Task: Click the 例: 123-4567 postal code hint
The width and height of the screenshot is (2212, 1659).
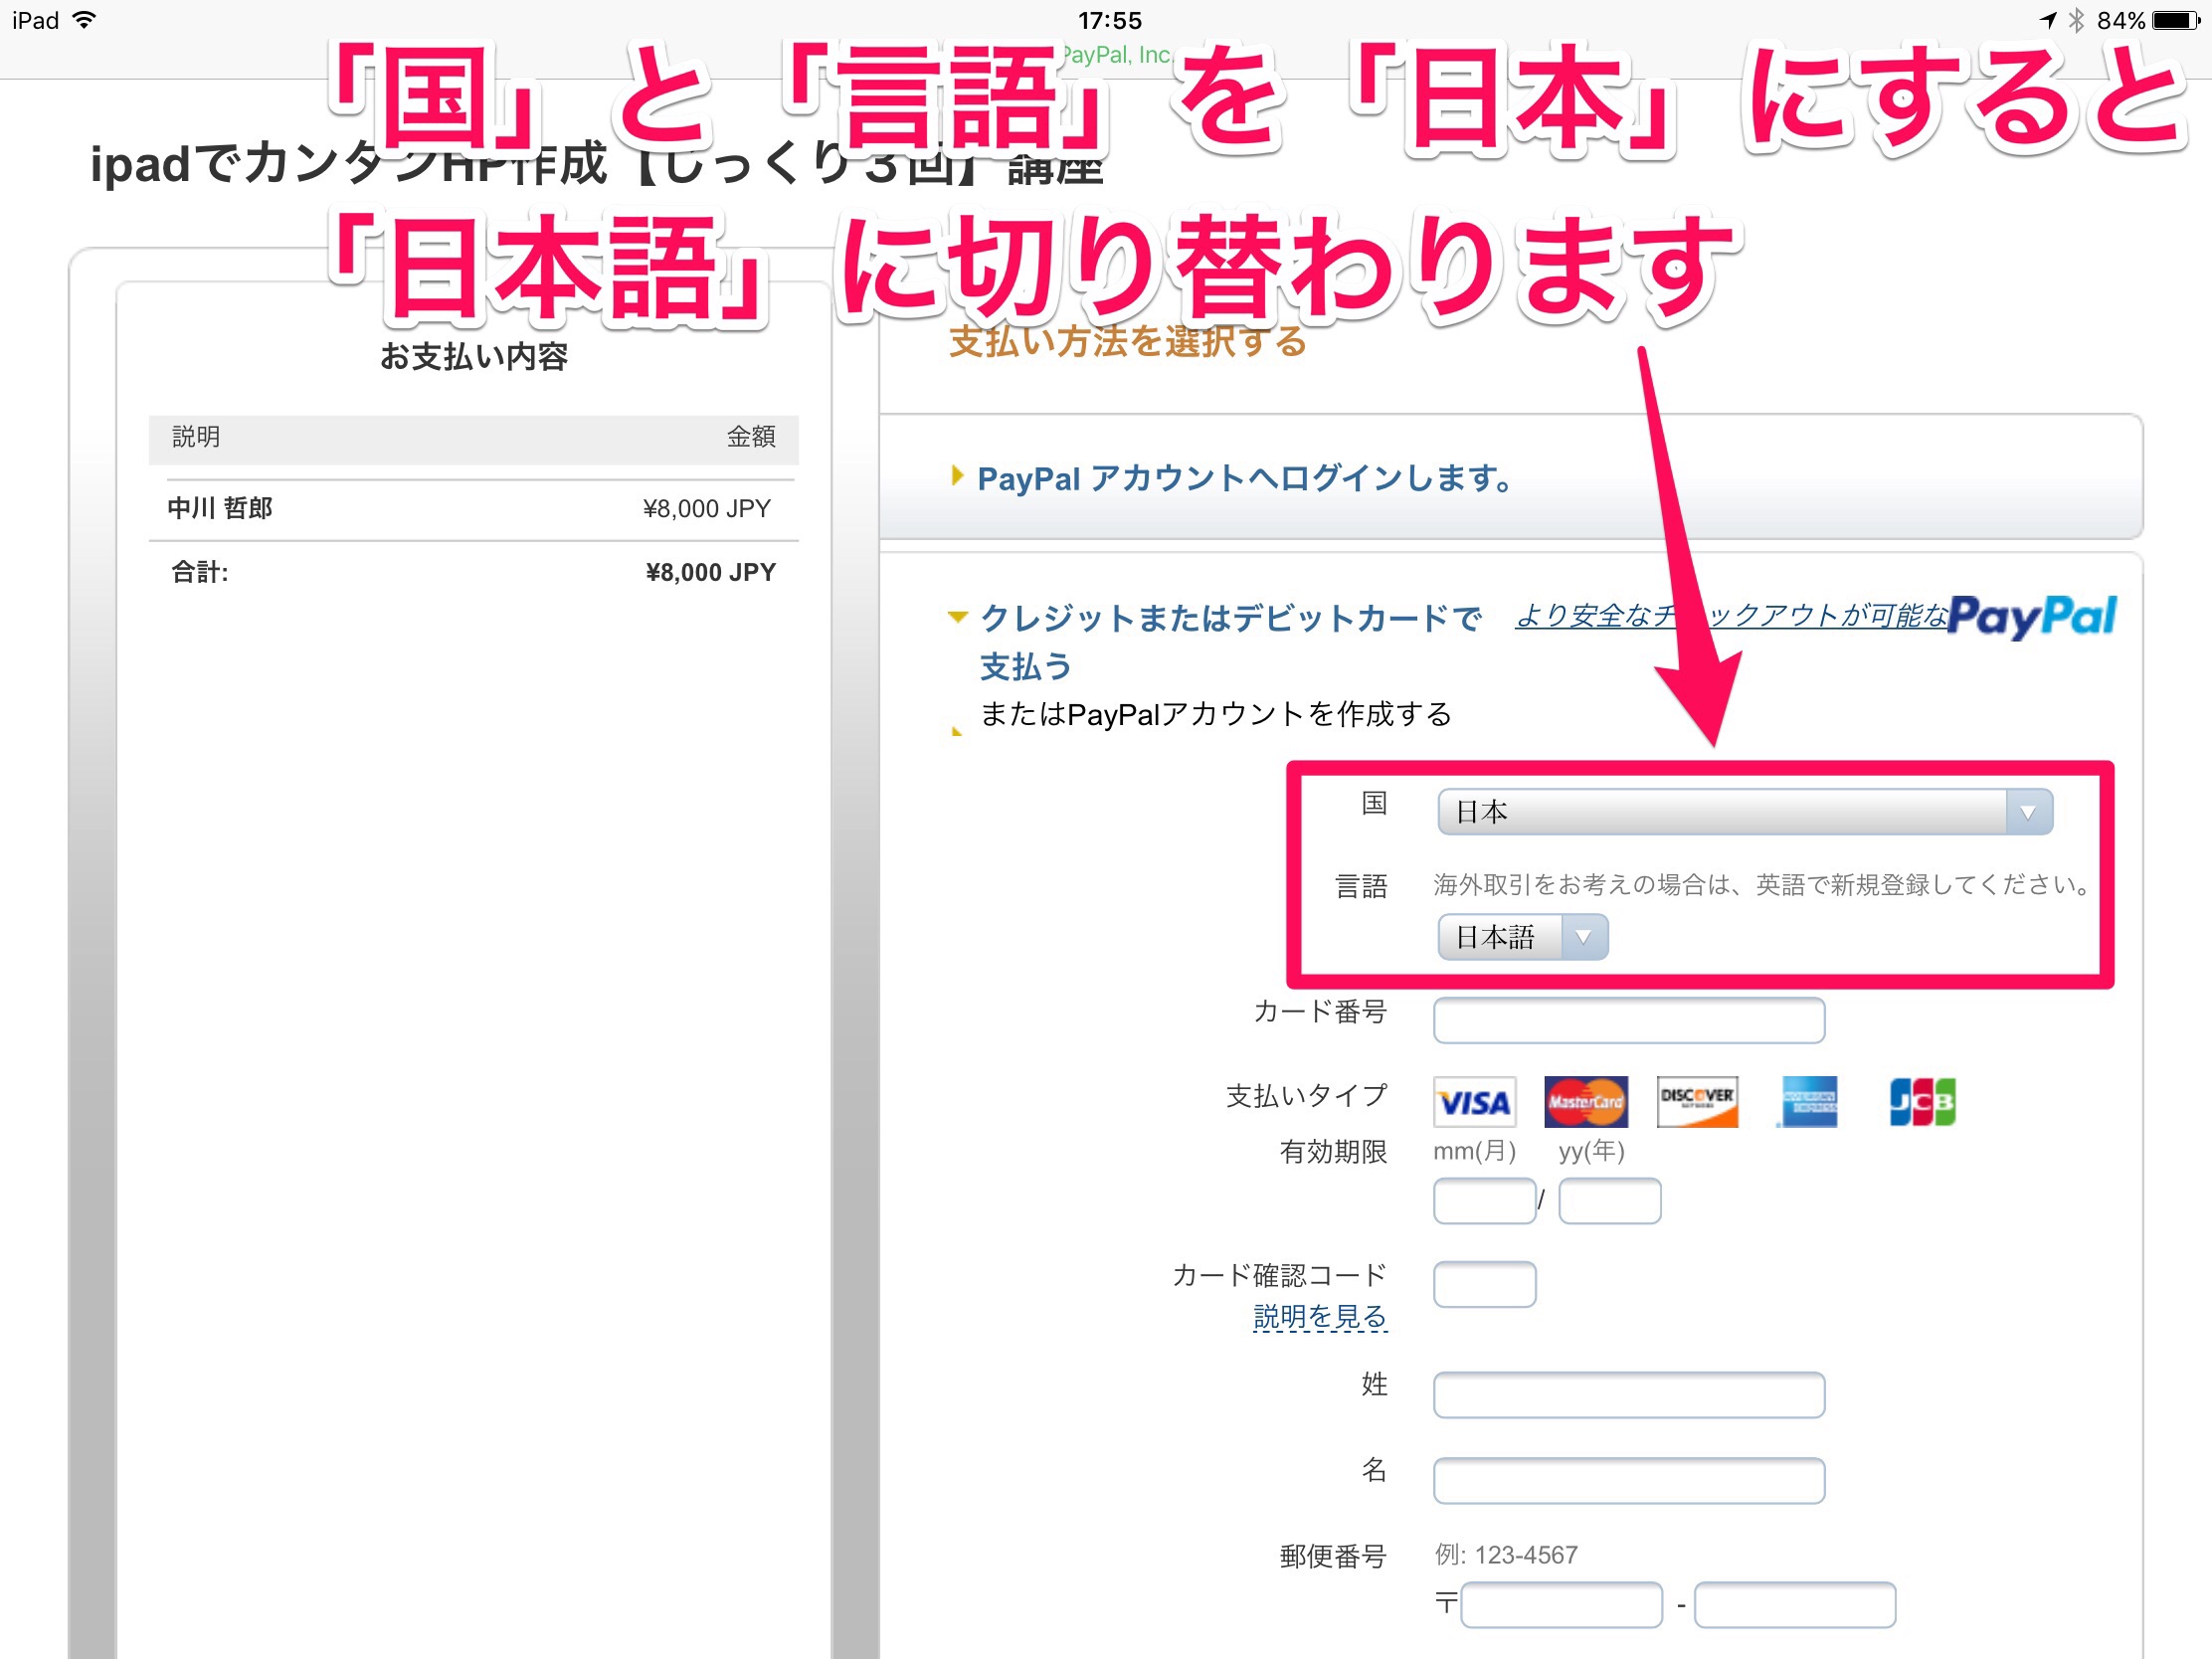Action: [x=1506, y=1555]
